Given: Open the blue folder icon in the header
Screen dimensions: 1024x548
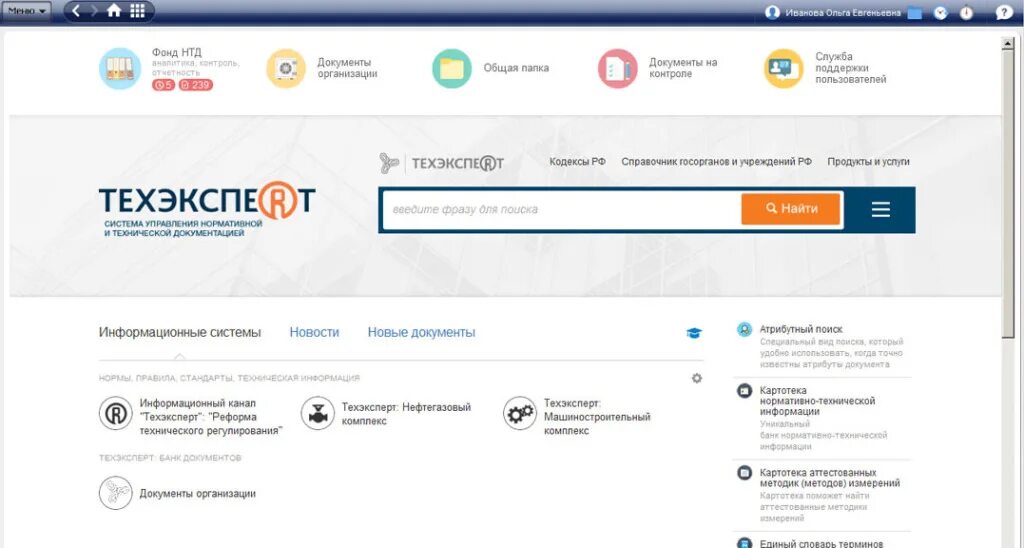Looking at the screenshot, I should click(914, 13).
